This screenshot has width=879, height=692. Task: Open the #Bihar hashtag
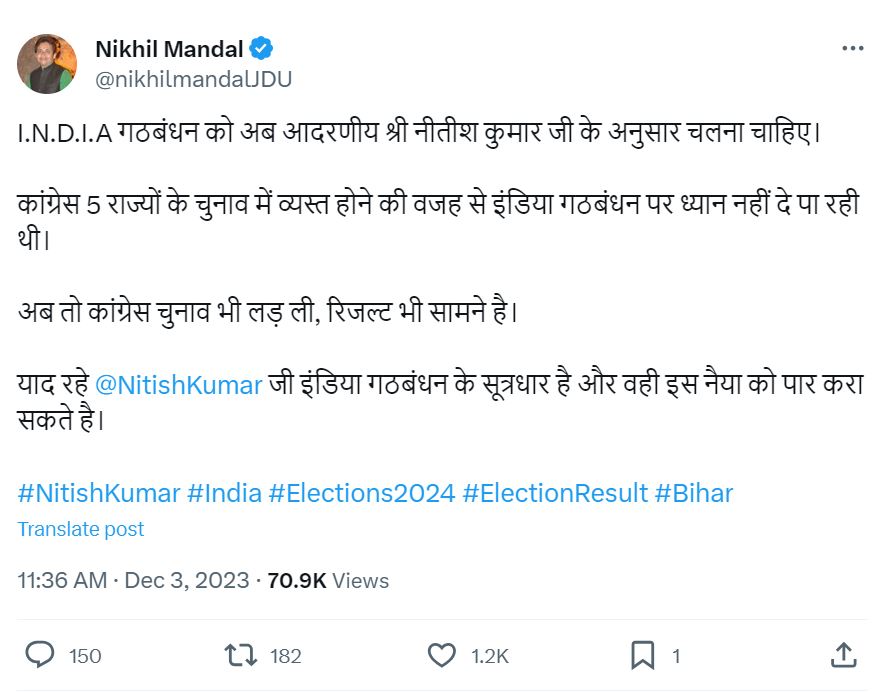click(x=694, y=493)
